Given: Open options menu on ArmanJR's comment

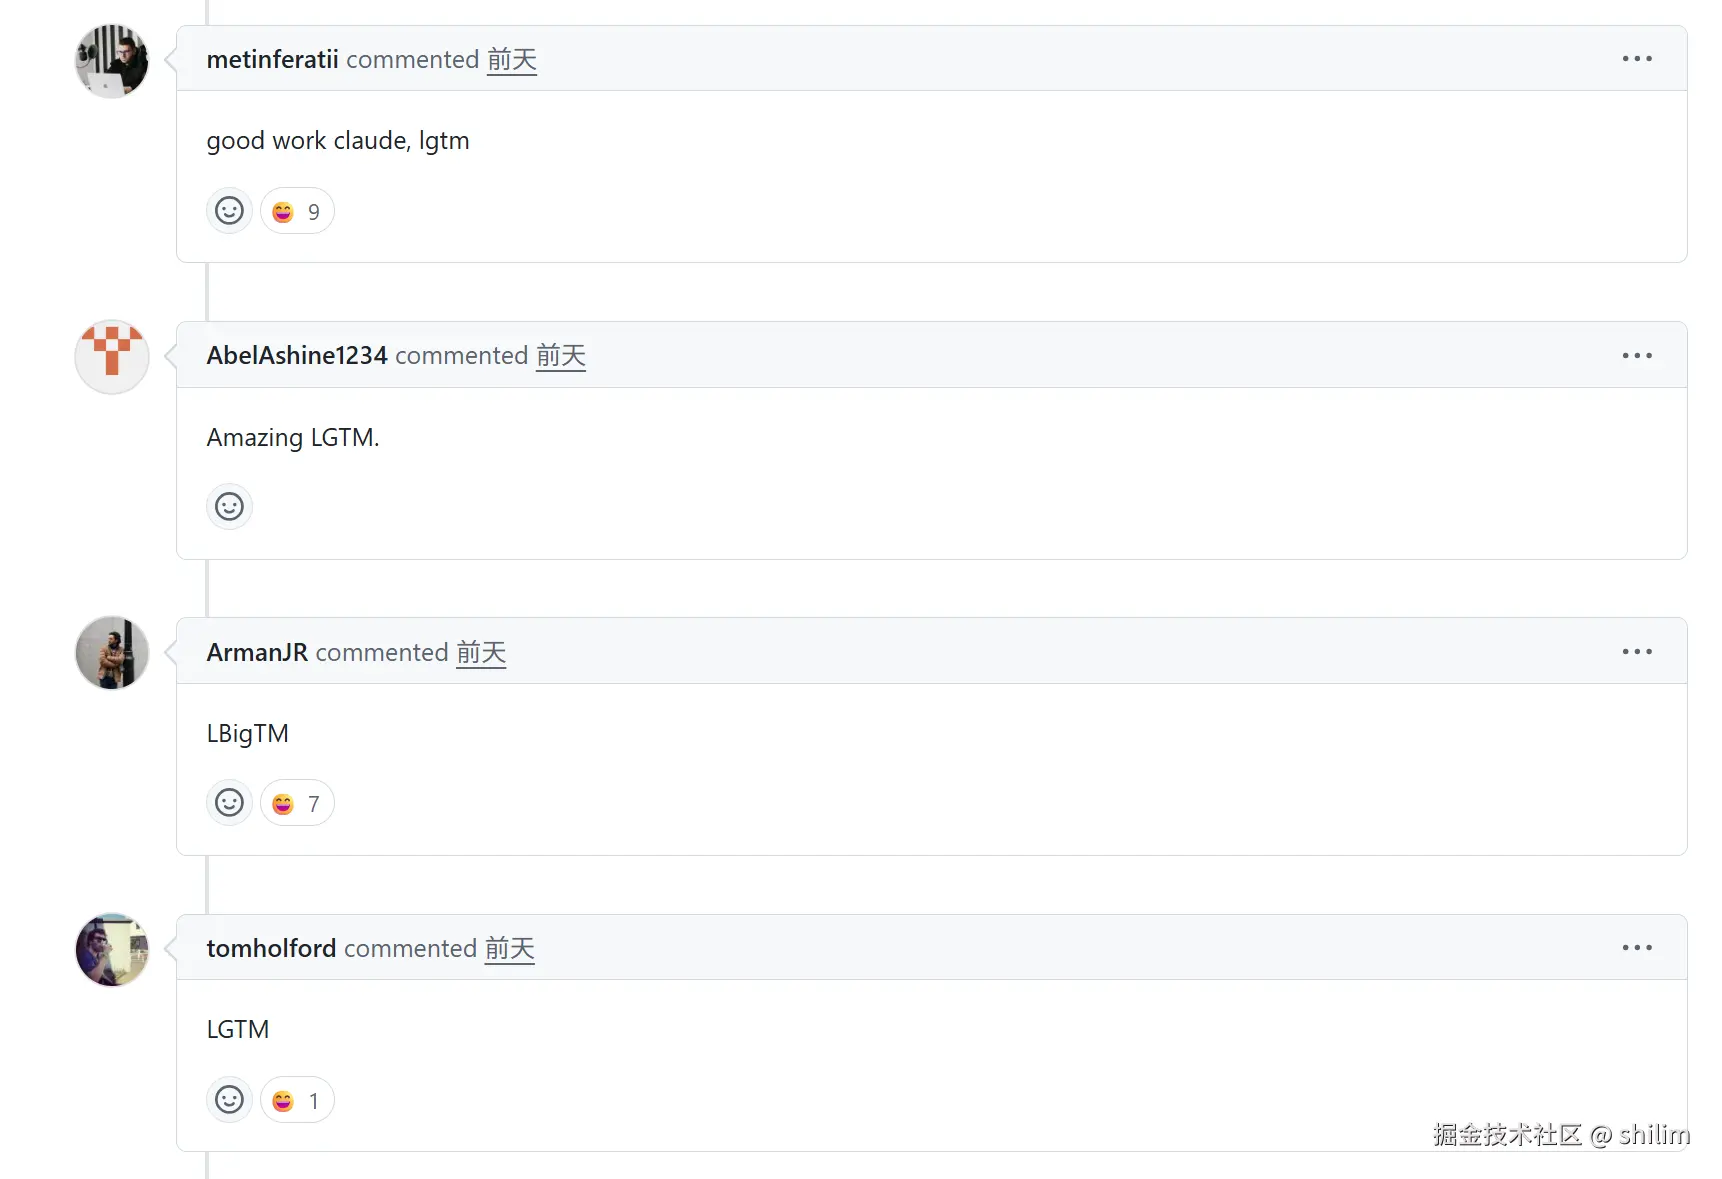Looking at the screenshot, I should pyautogui.click(x=1637, y=652).
